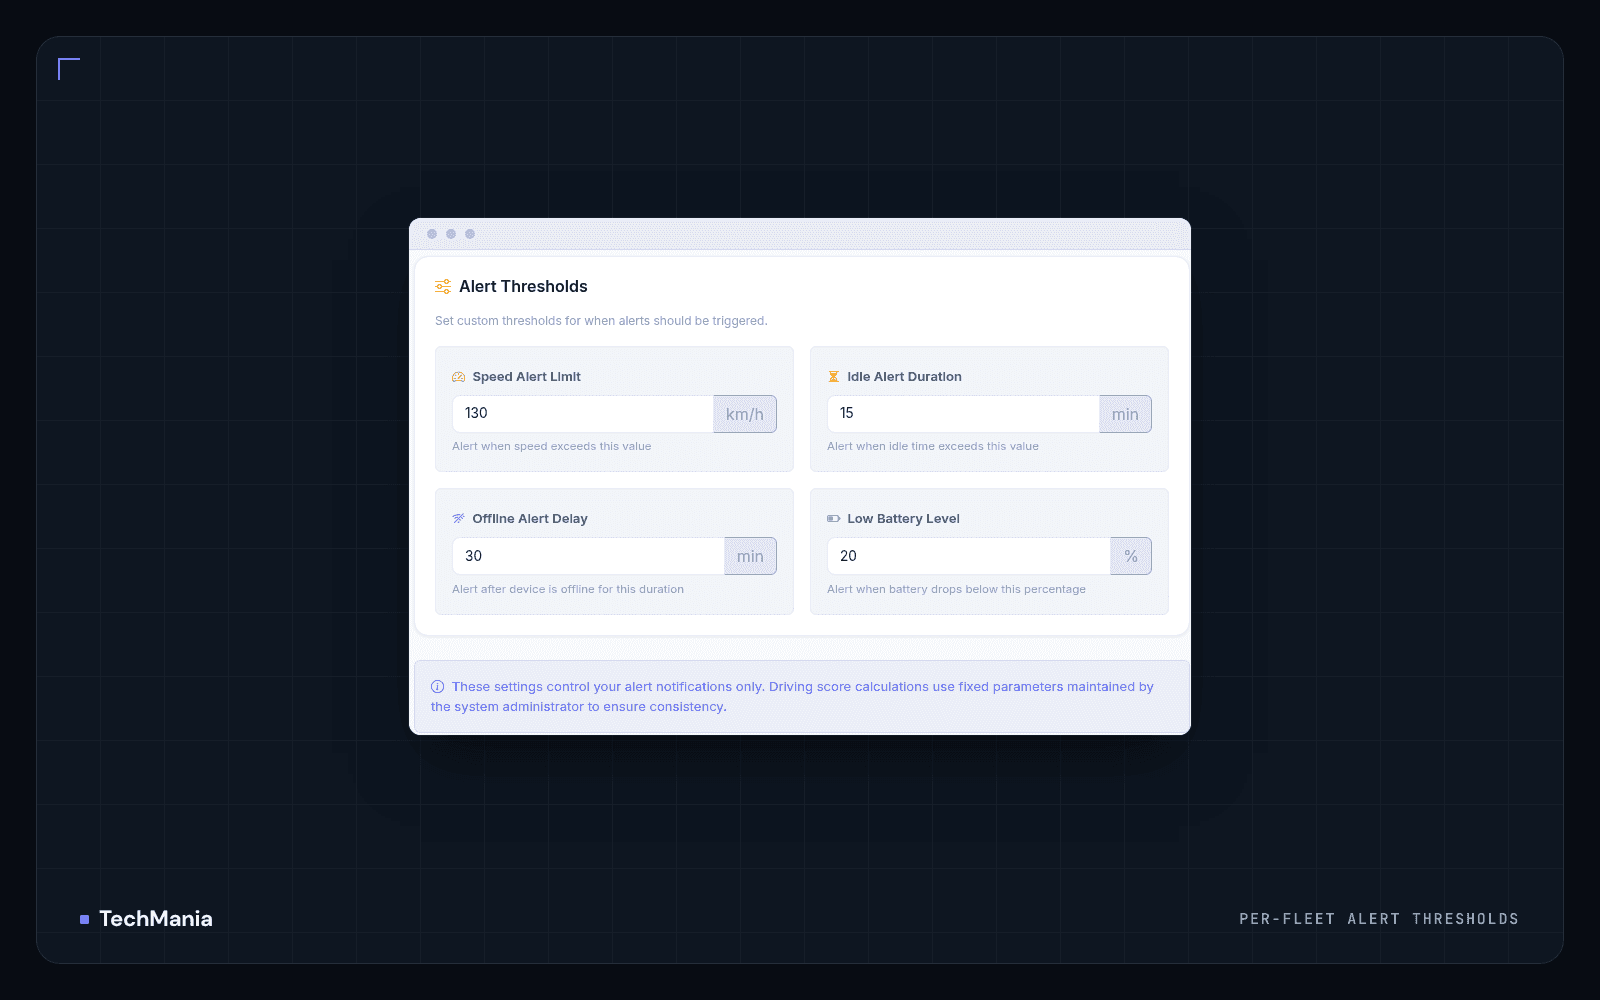
Task: Focus the Idle Alert Duration field showing 15
Action: point(963,414)
